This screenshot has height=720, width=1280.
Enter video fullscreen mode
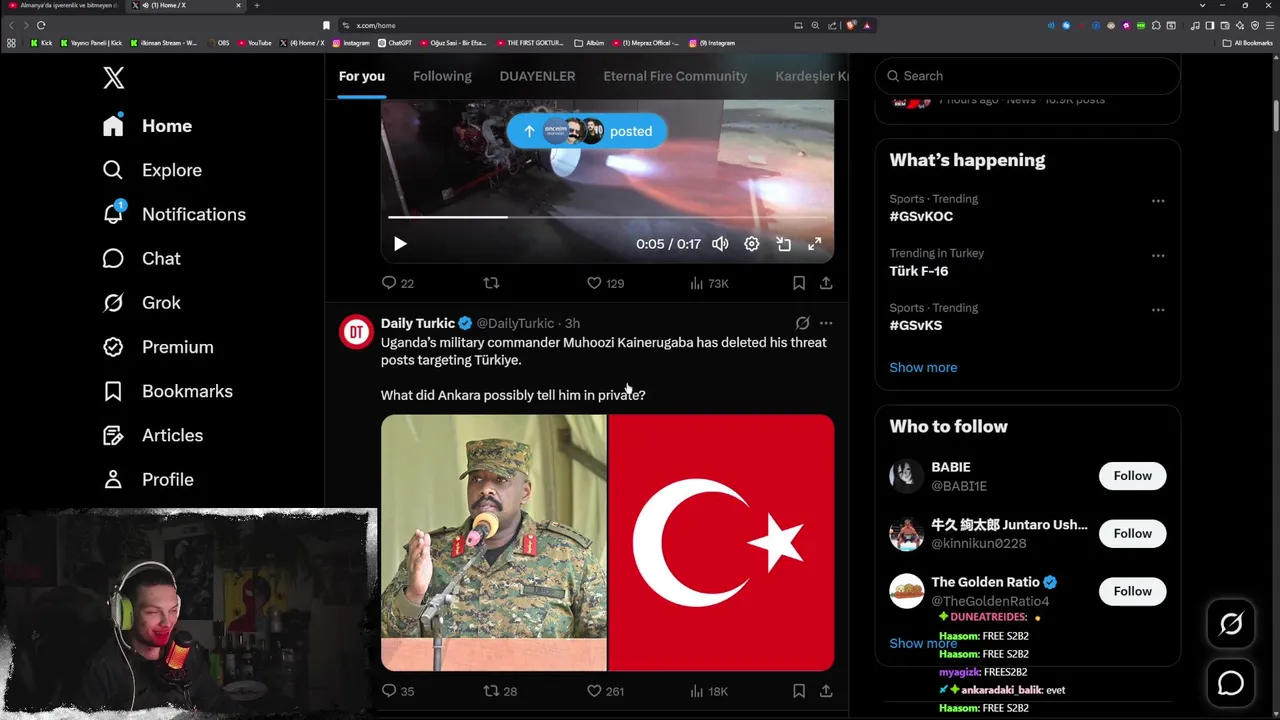point(815,244)
